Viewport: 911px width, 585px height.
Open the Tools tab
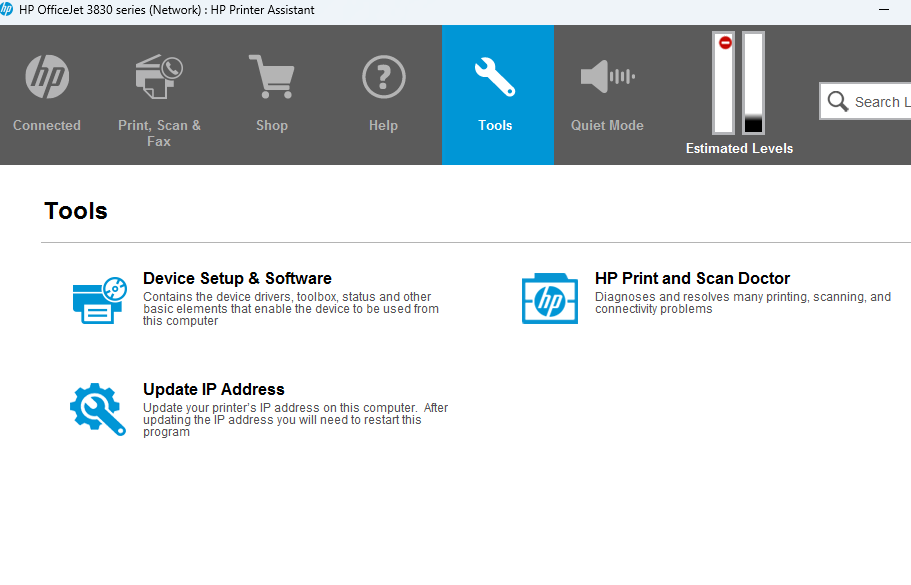tap(495, 95)
